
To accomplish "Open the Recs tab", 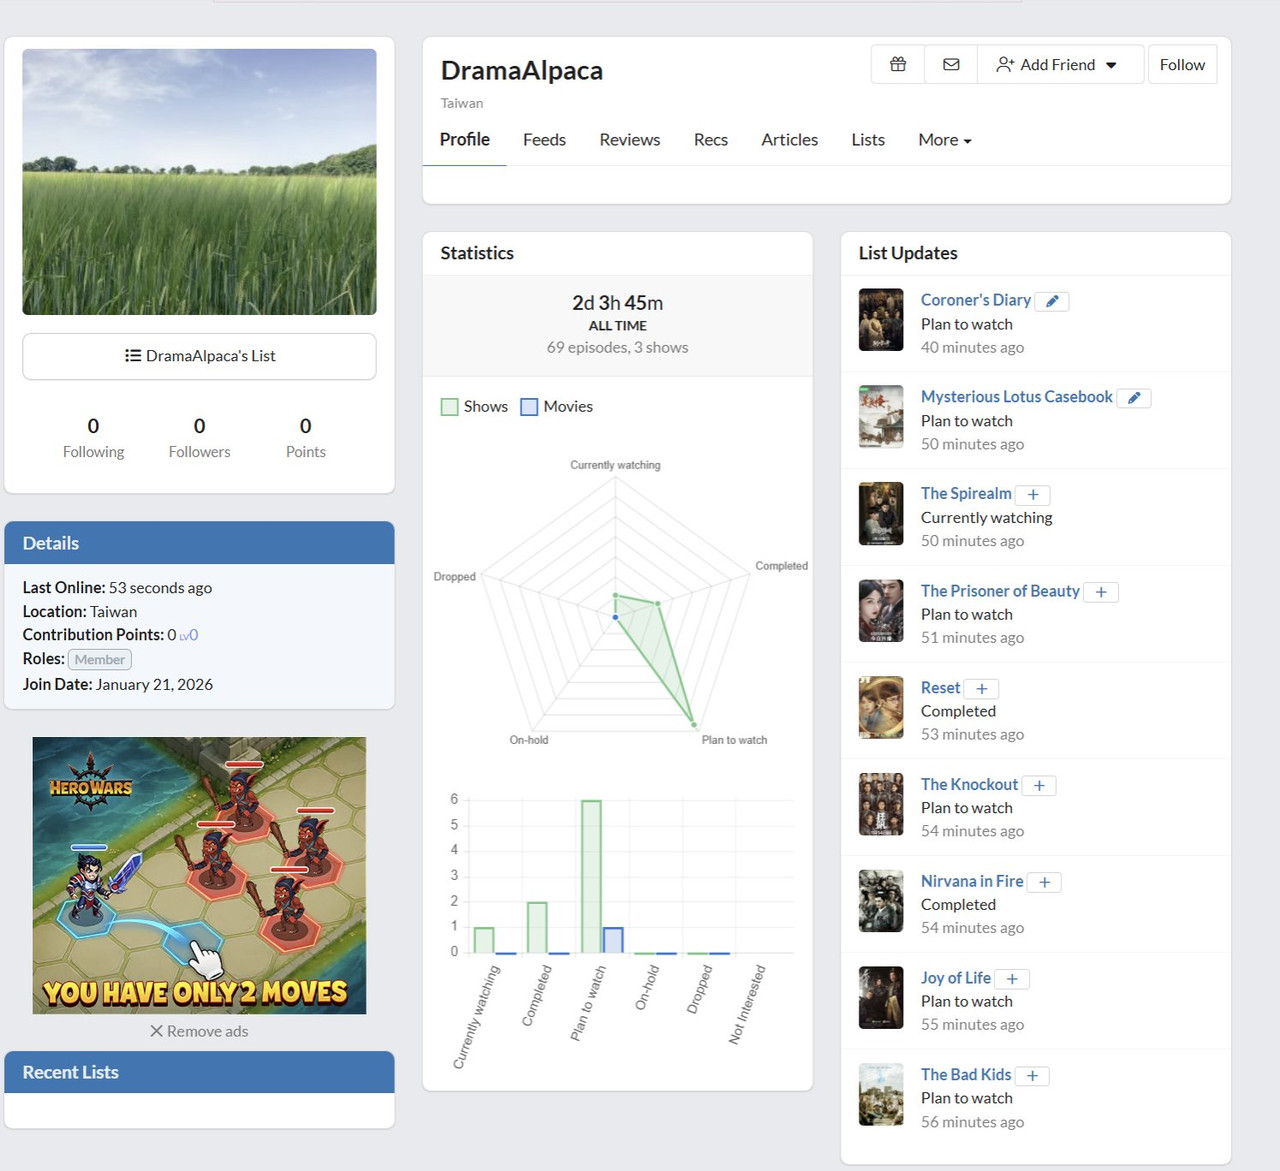I will tap(711, 140).
